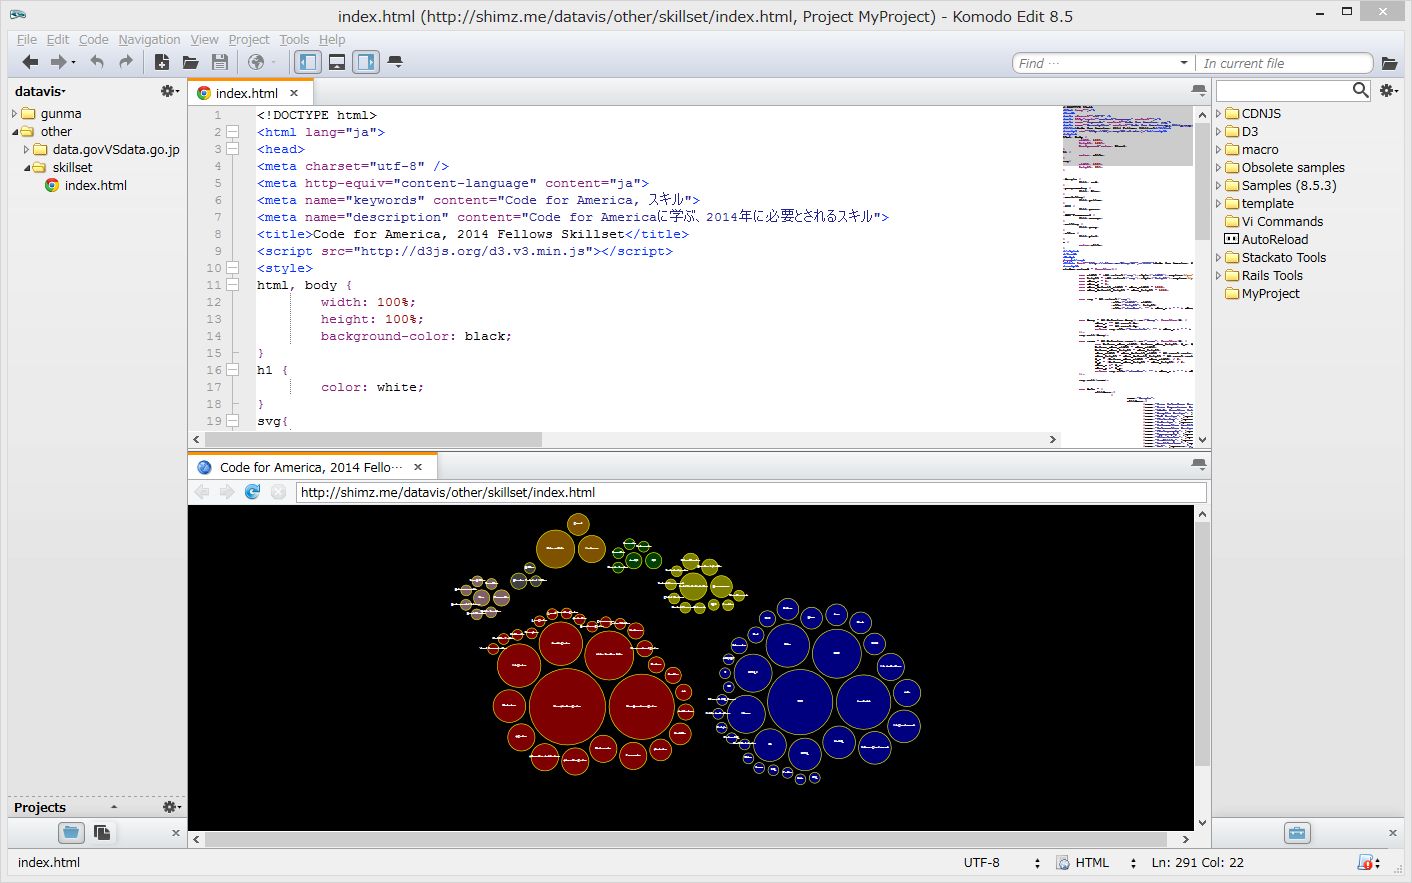Close the Code for America preview tab
1412x883 pixels.
point(418,467)
